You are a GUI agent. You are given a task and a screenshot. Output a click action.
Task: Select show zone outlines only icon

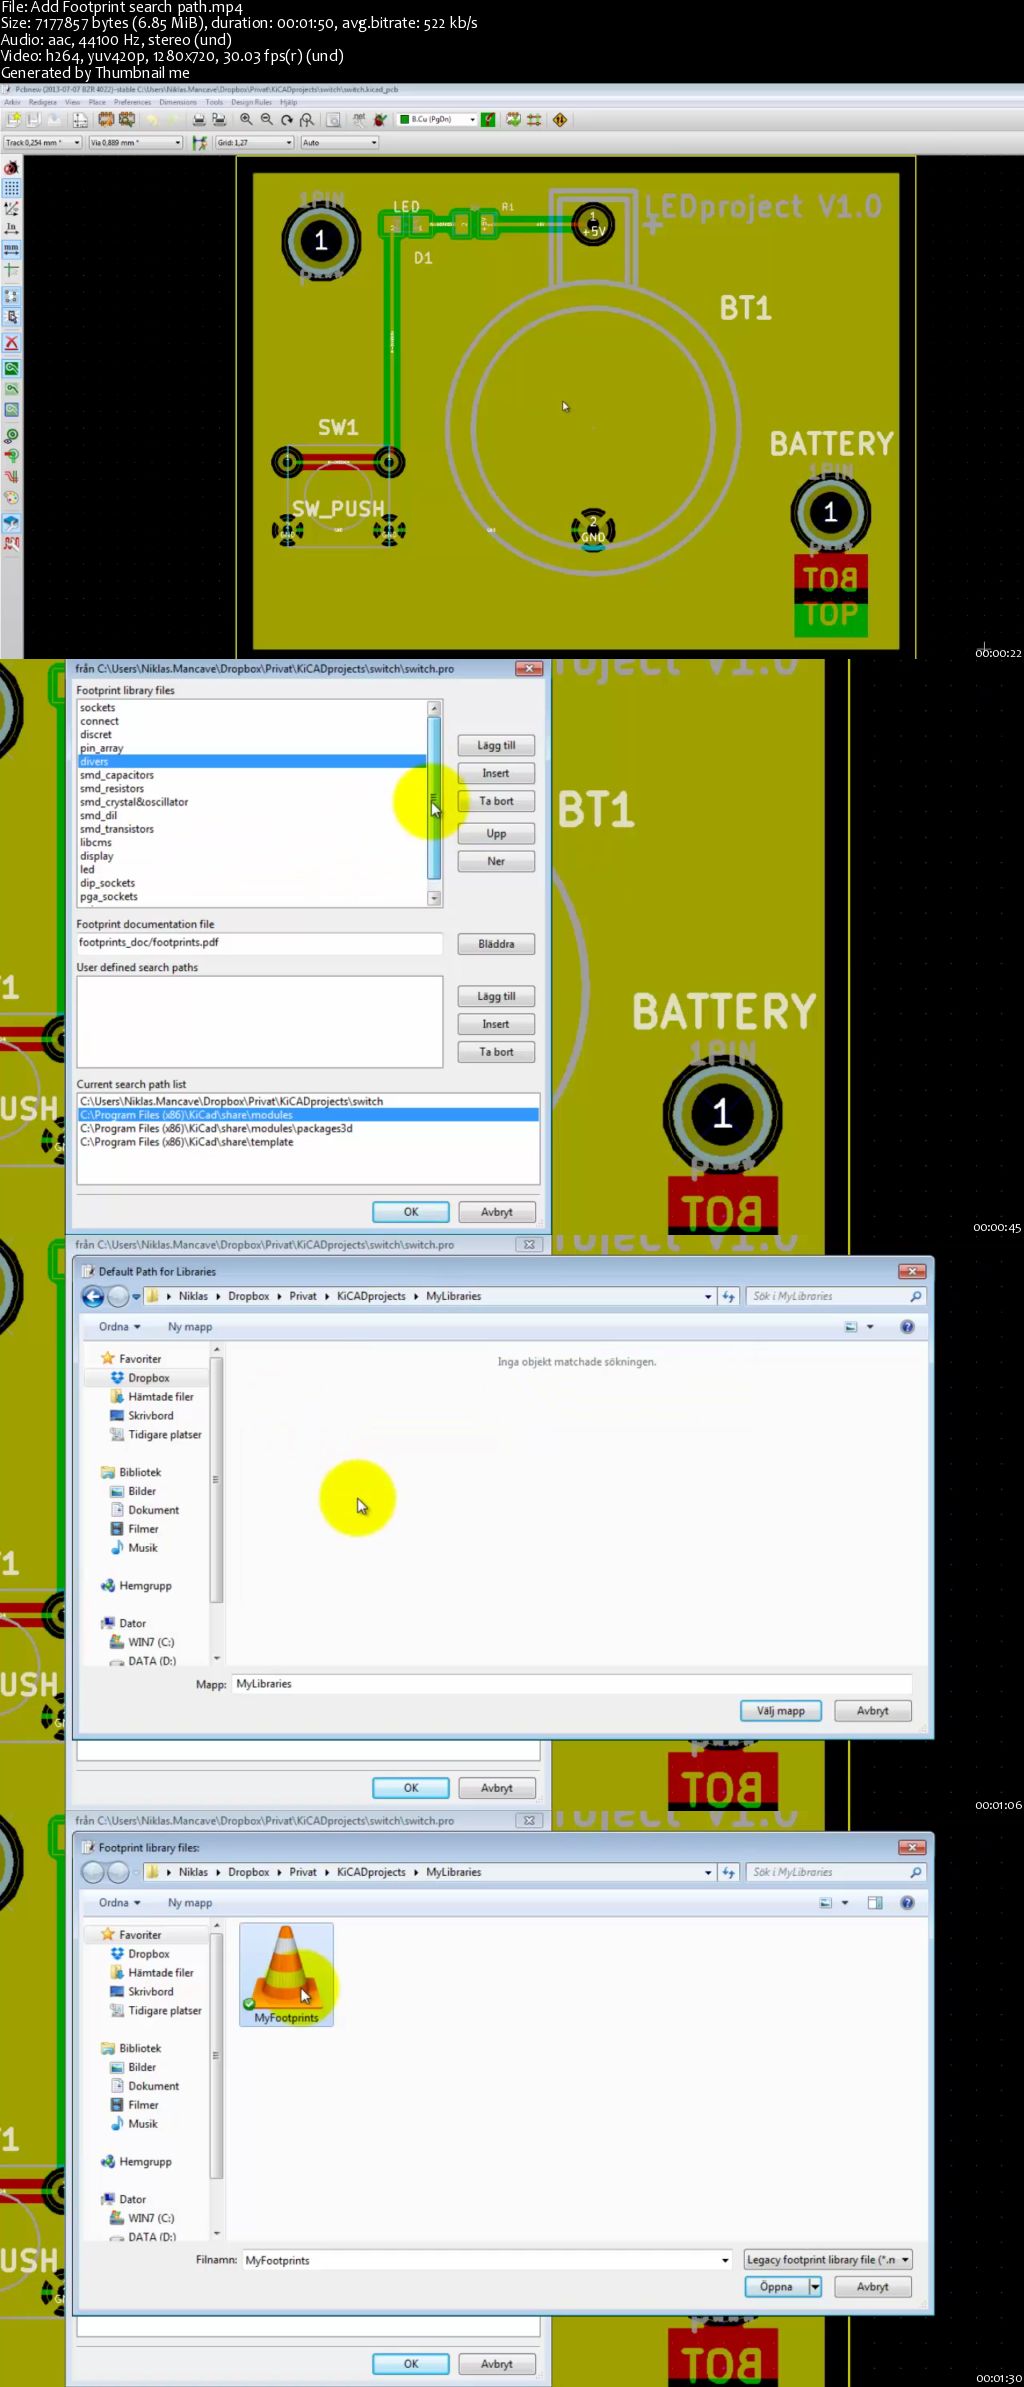tap(11, 409)
